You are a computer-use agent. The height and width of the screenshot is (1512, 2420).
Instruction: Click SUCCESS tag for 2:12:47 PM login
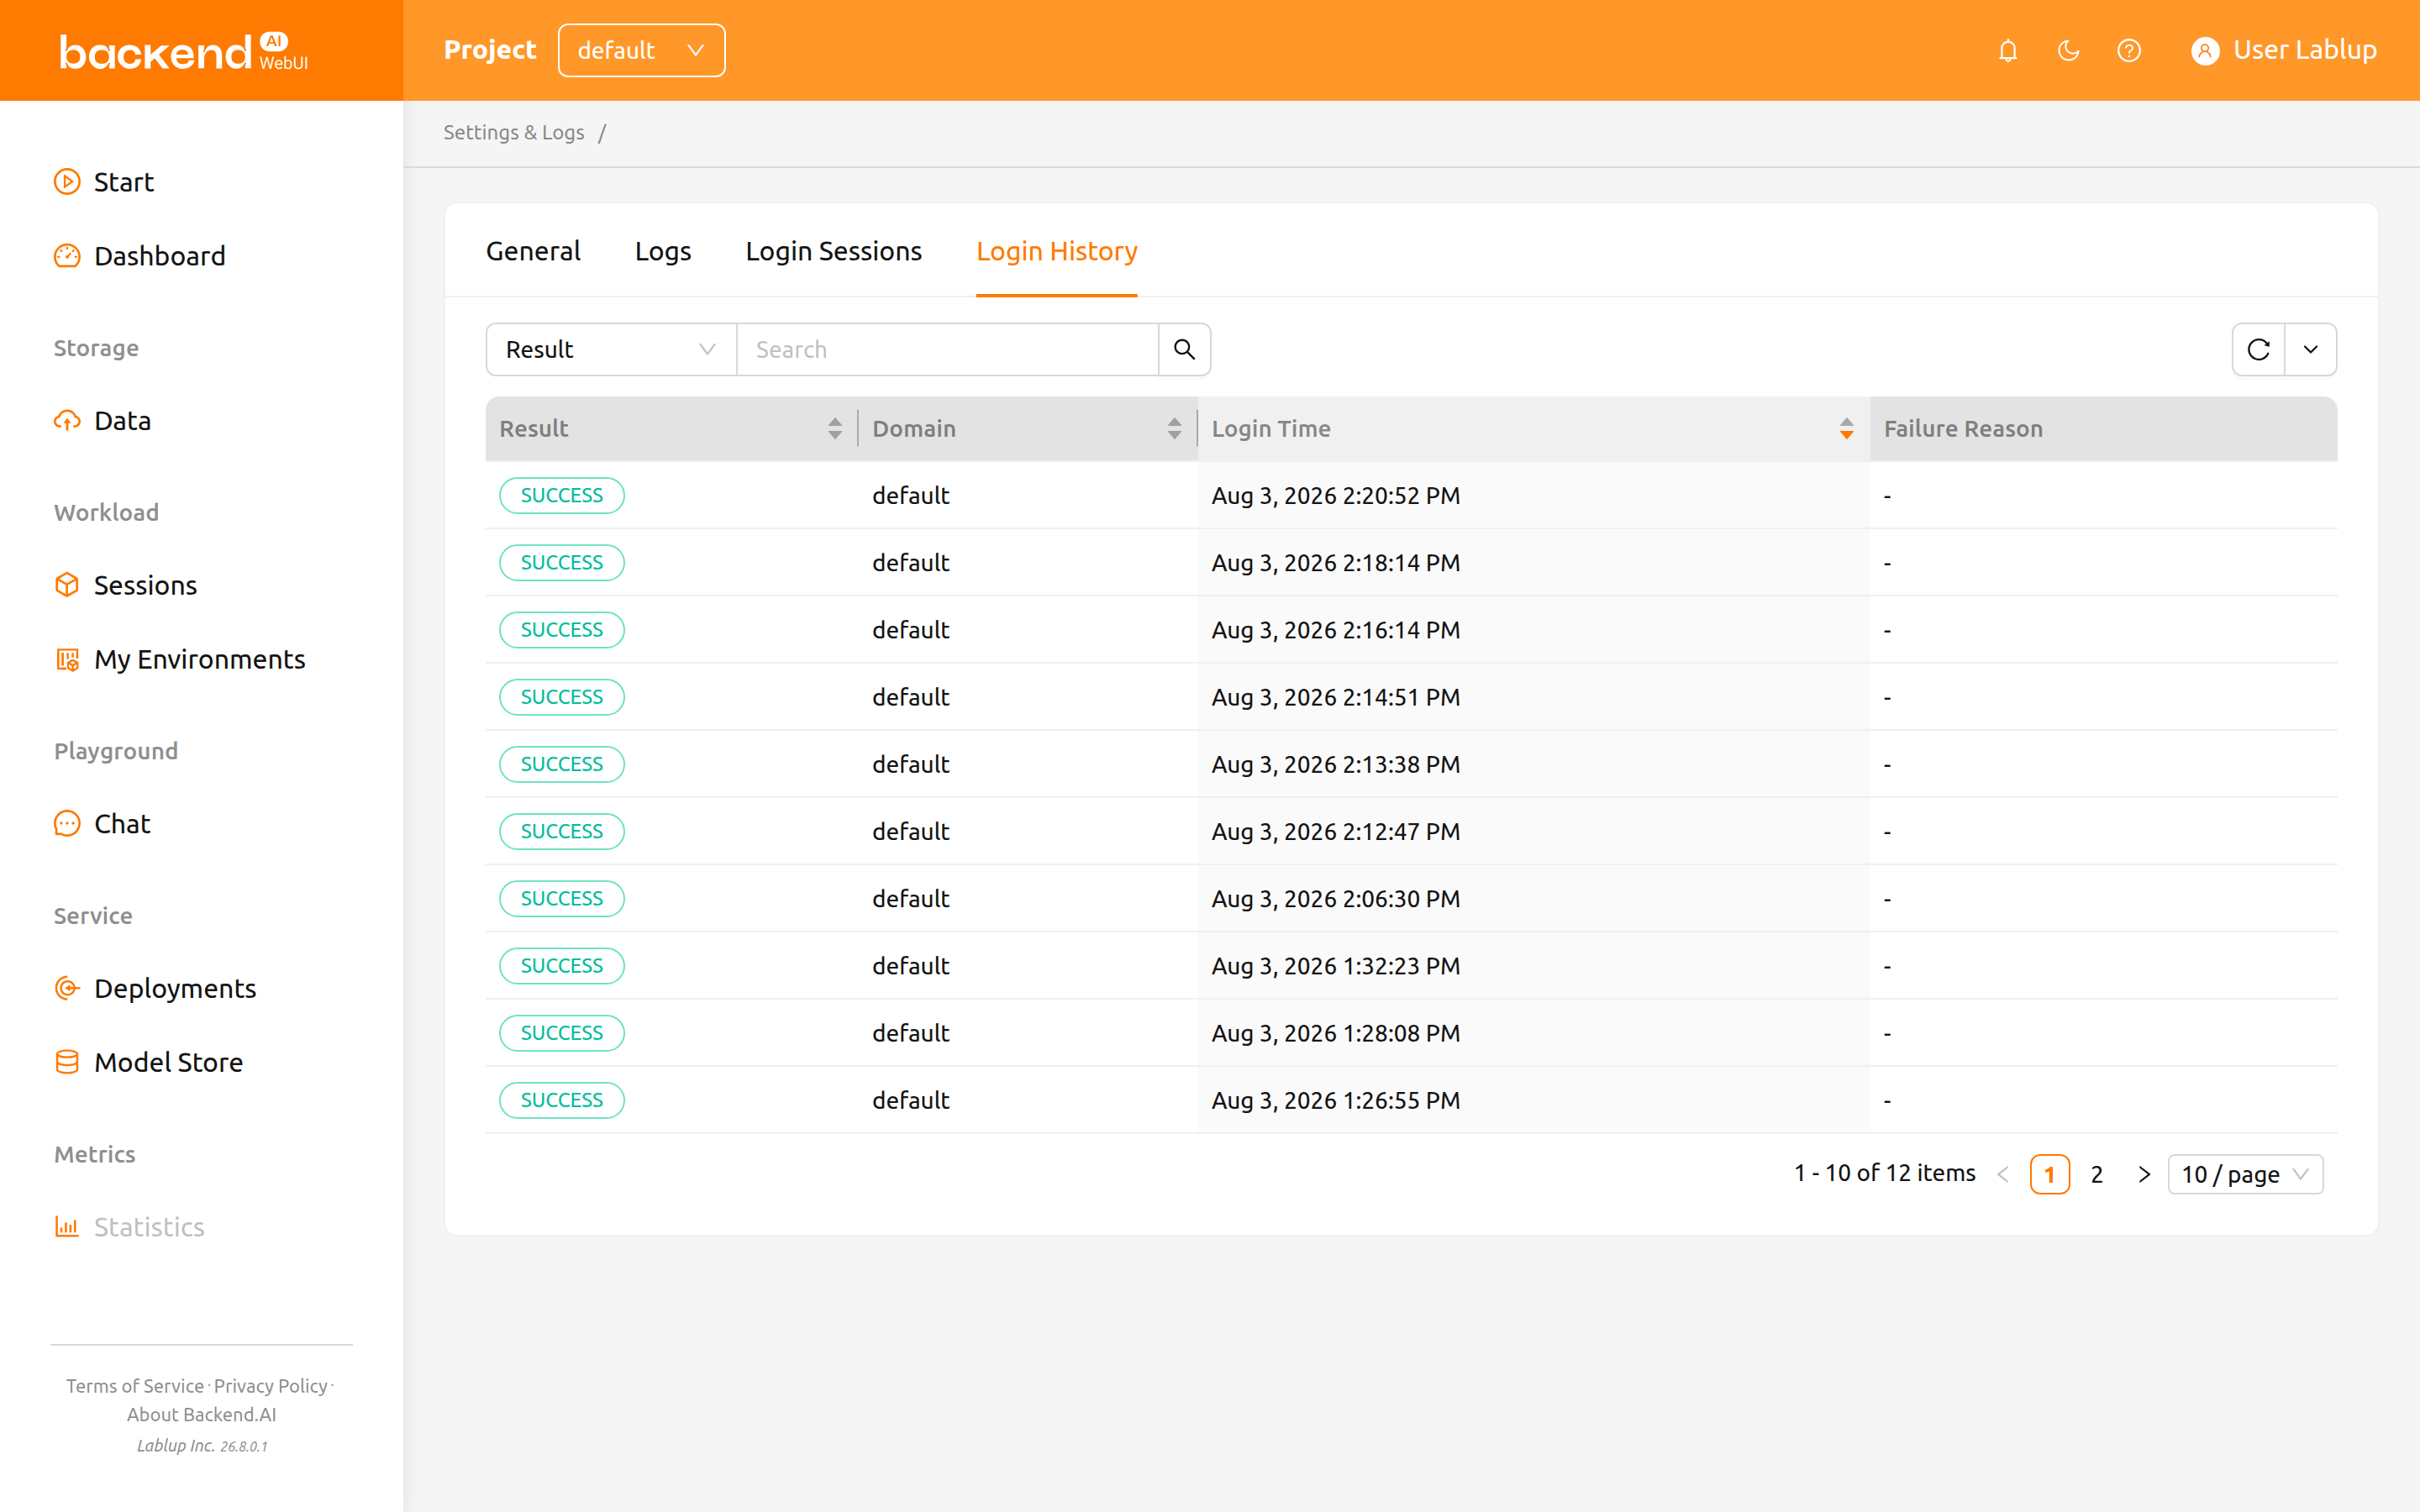pyautogui.click(x=562, y=831)
